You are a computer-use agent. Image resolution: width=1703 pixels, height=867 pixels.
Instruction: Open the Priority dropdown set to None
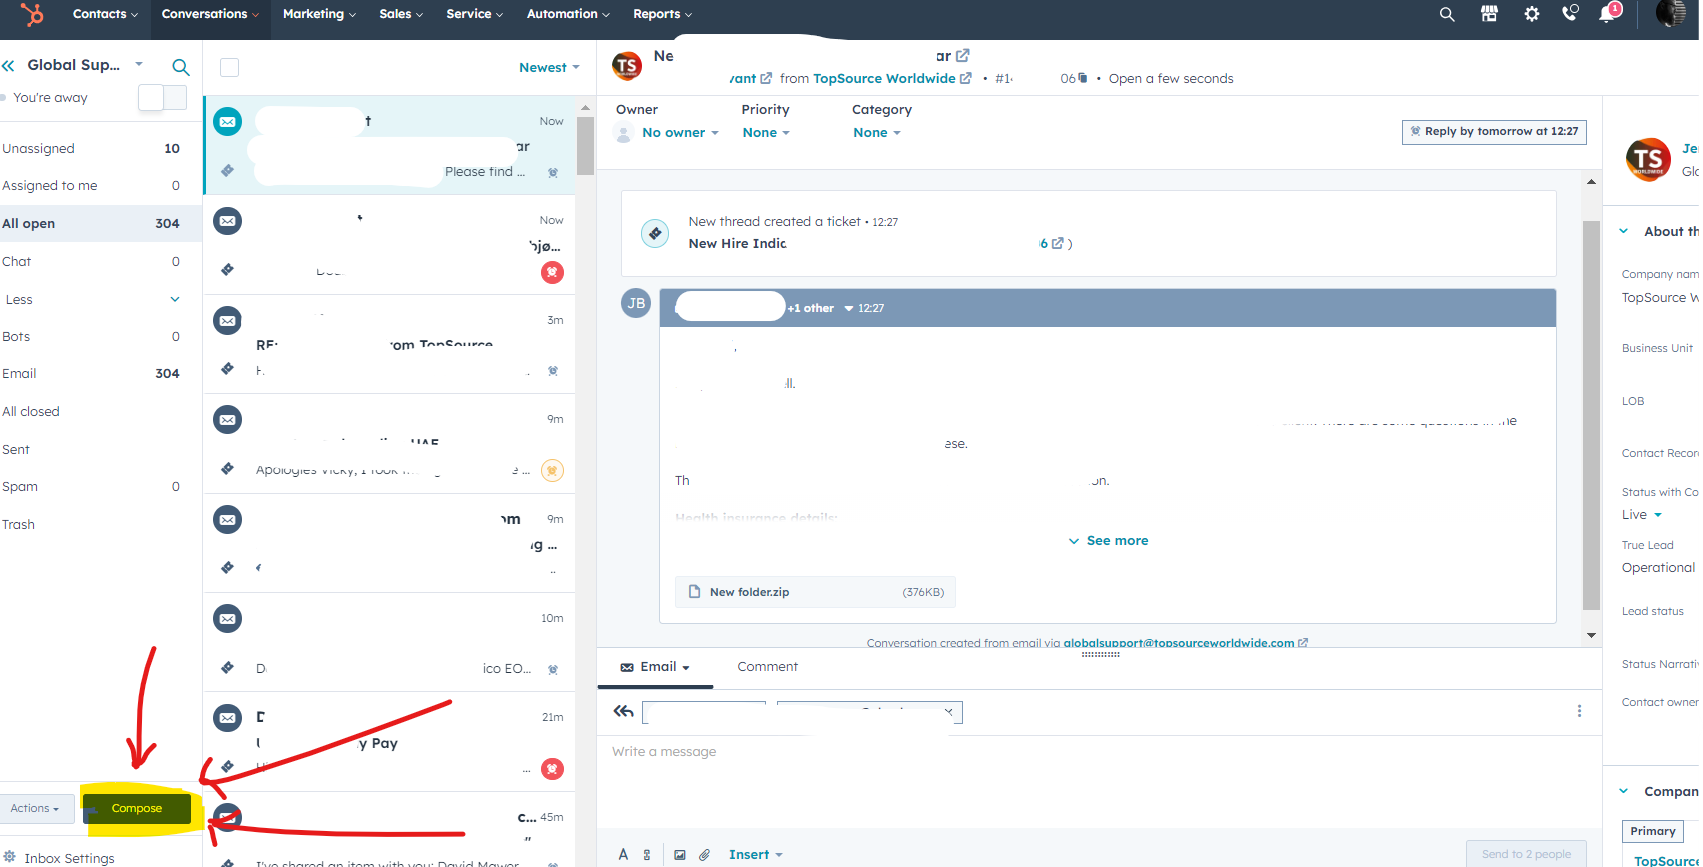pyautogui.click(x=765, y=132)
